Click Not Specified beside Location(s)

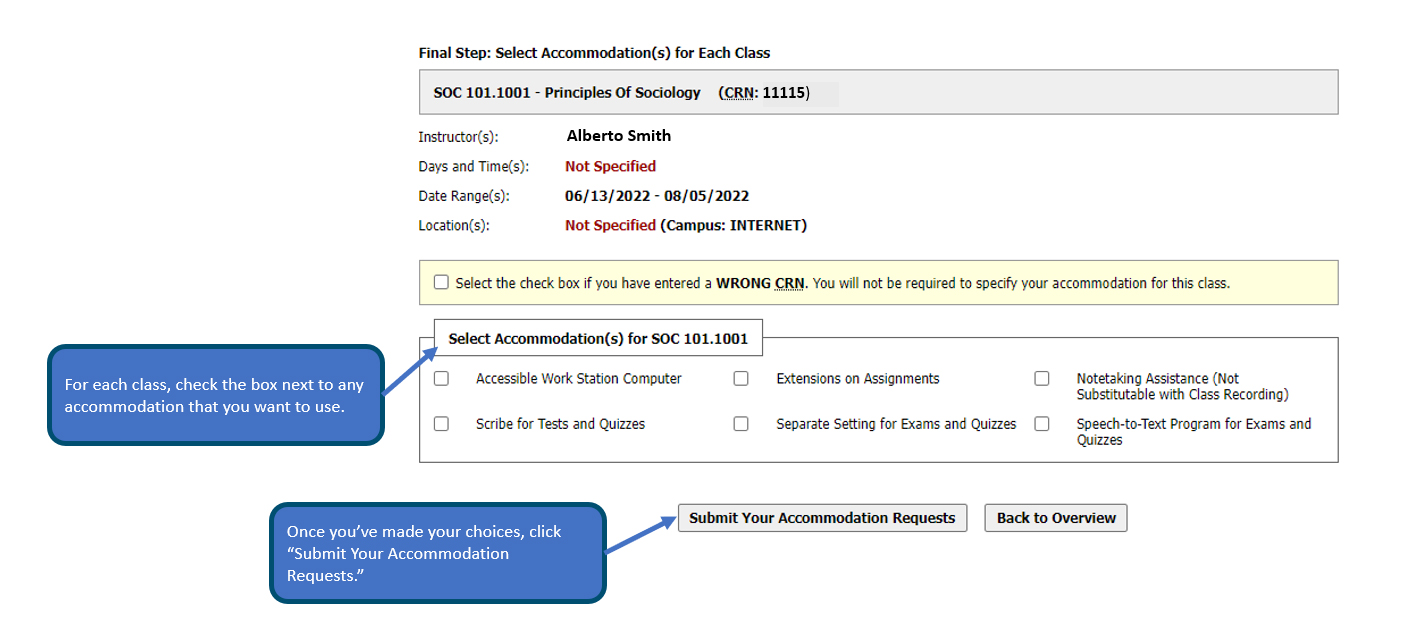[x=610, y=226]
